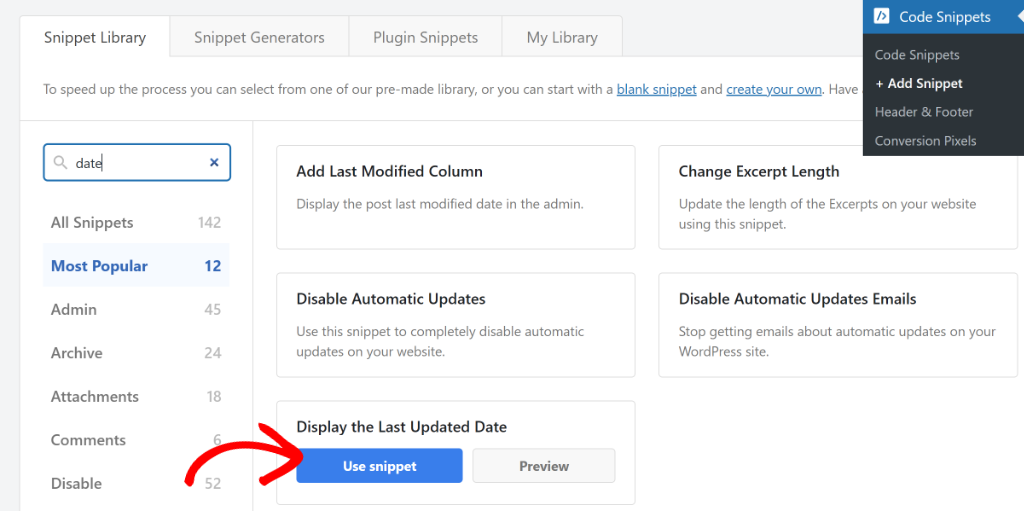This screenshot has height=511, width=1024.
Task: Go to the My Library tab
Action: 562,38
